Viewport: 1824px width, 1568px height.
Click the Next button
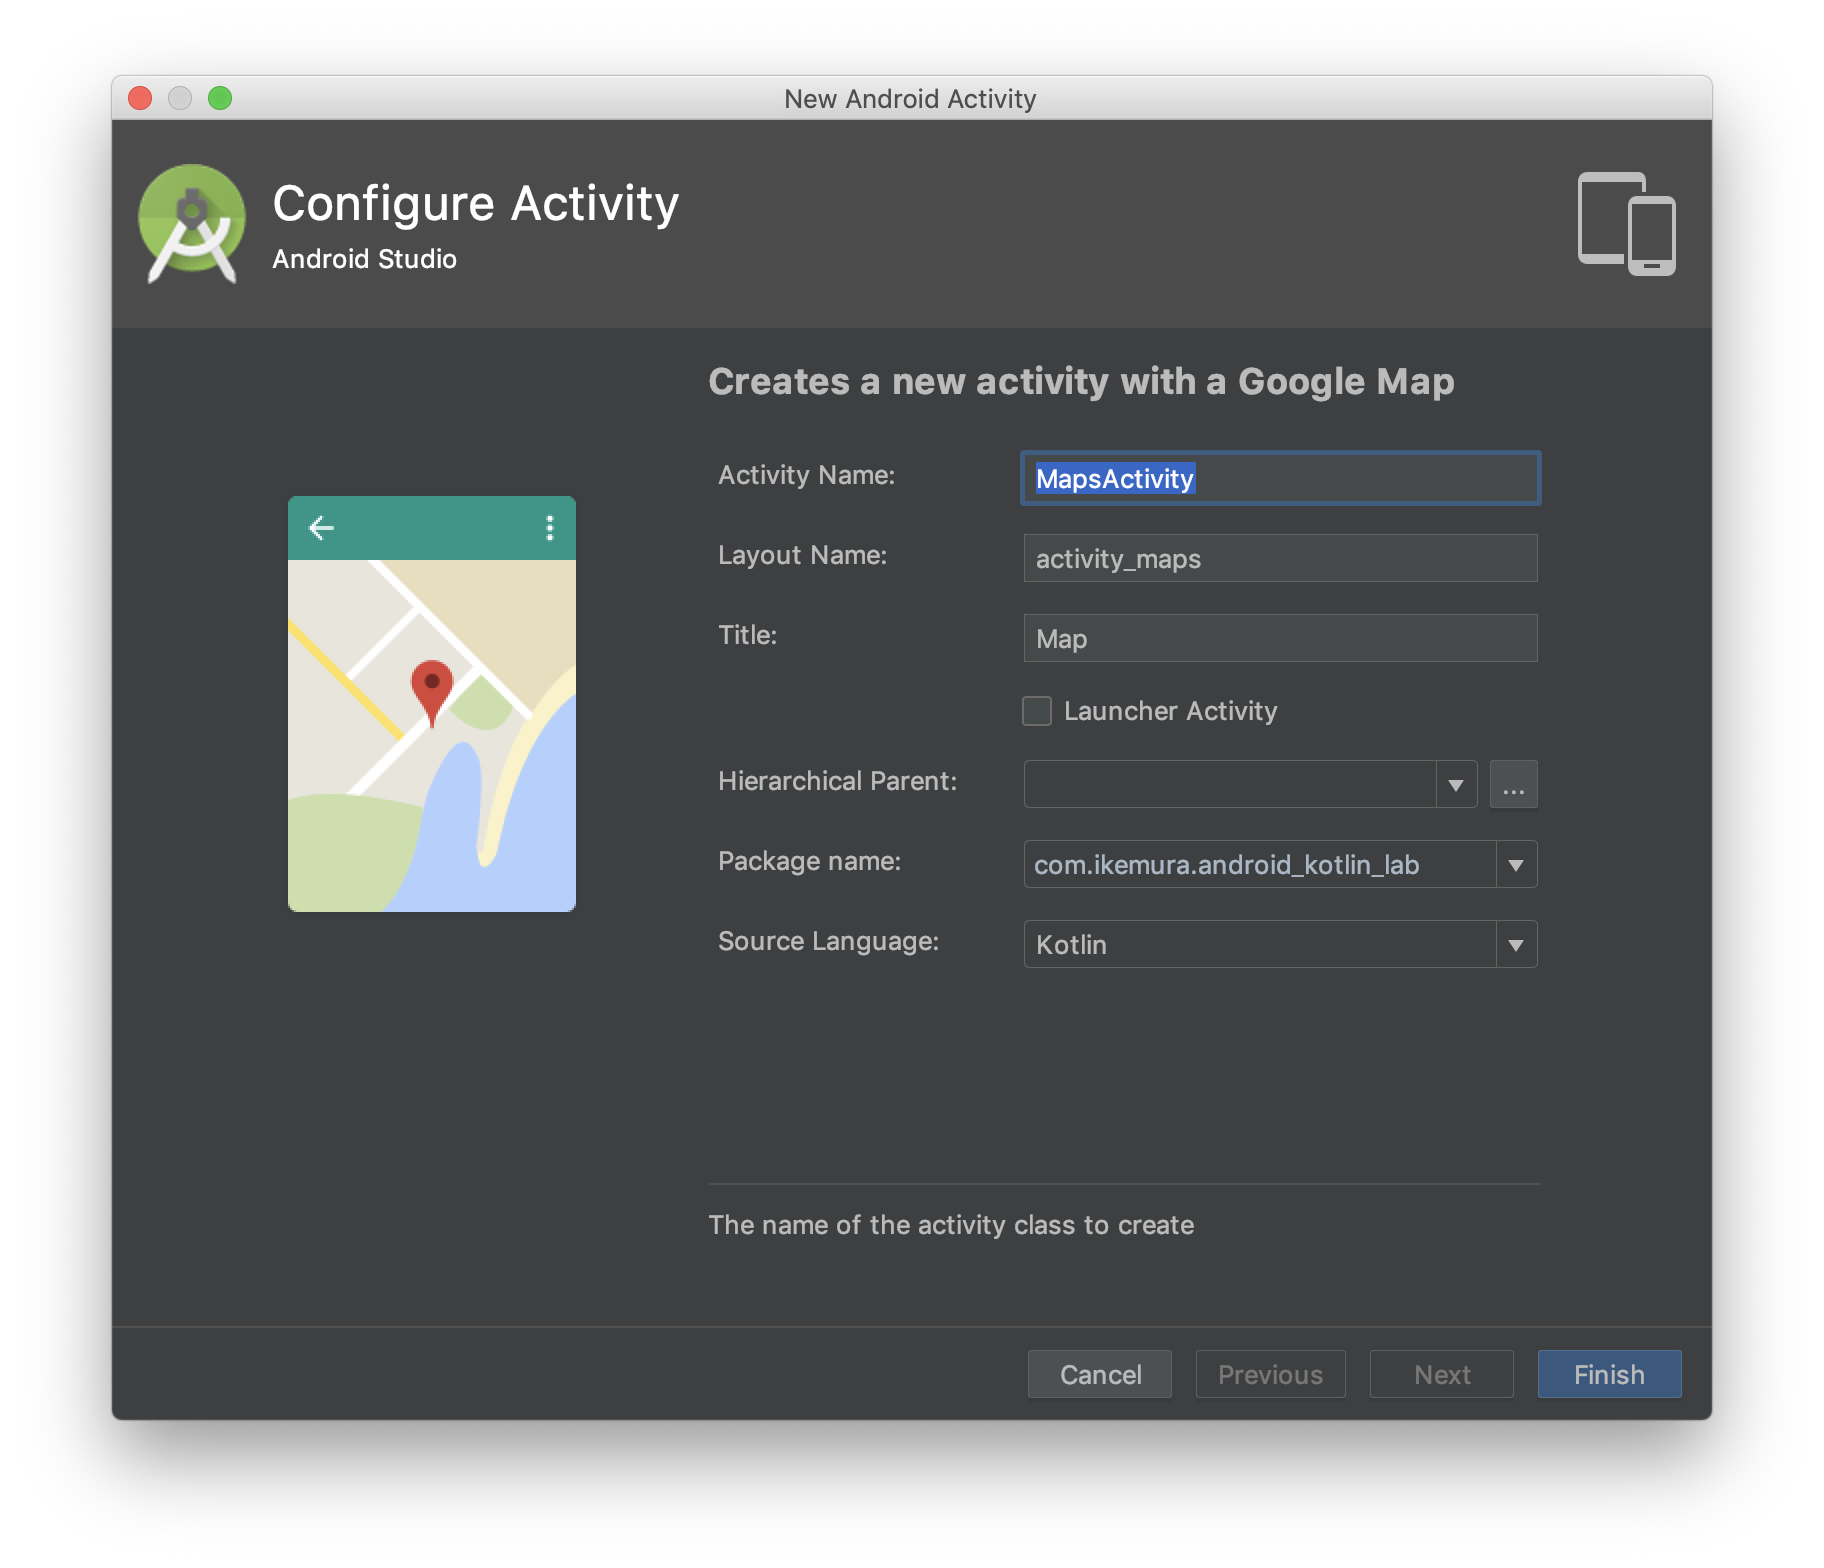coord(1441,1374)
